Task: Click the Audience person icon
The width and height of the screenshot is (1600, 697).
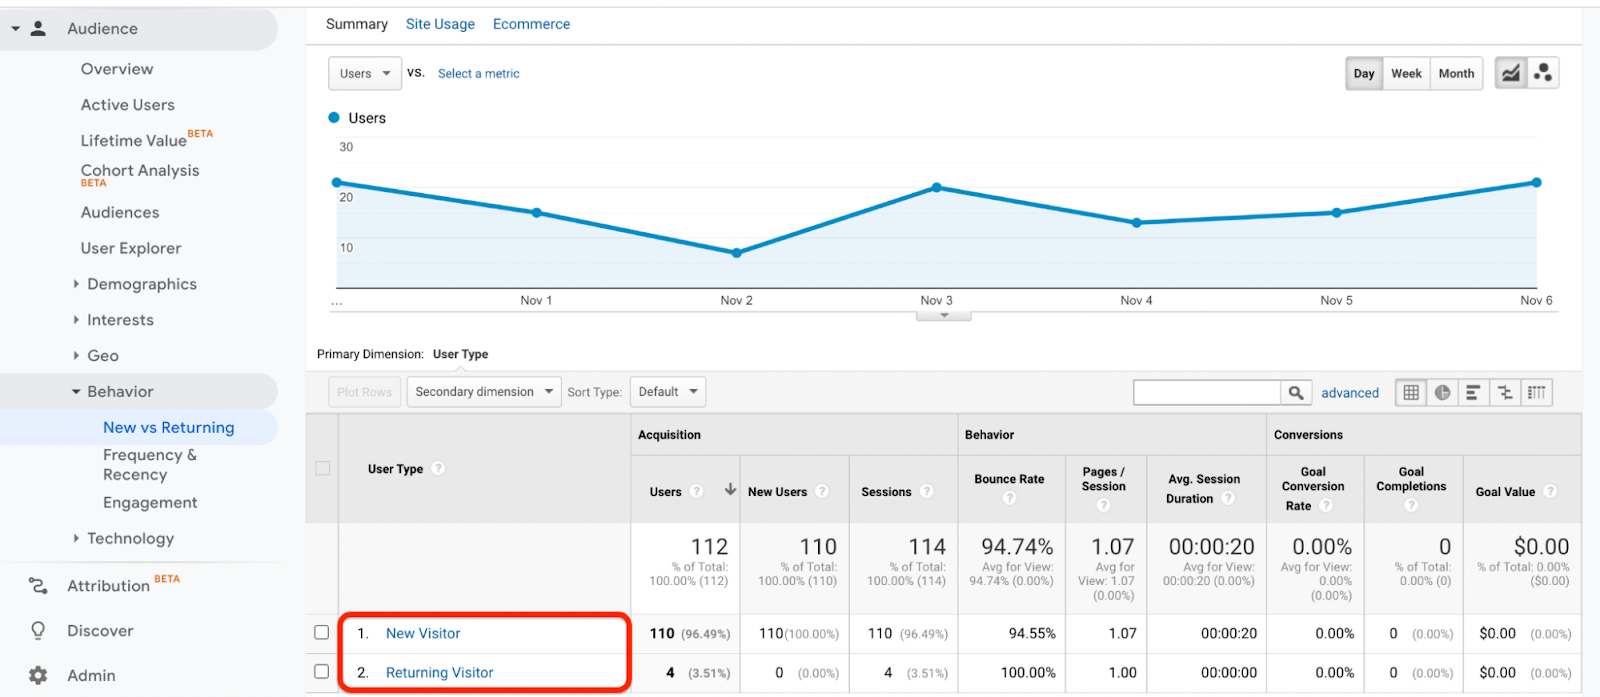Action: click(38, 28)
